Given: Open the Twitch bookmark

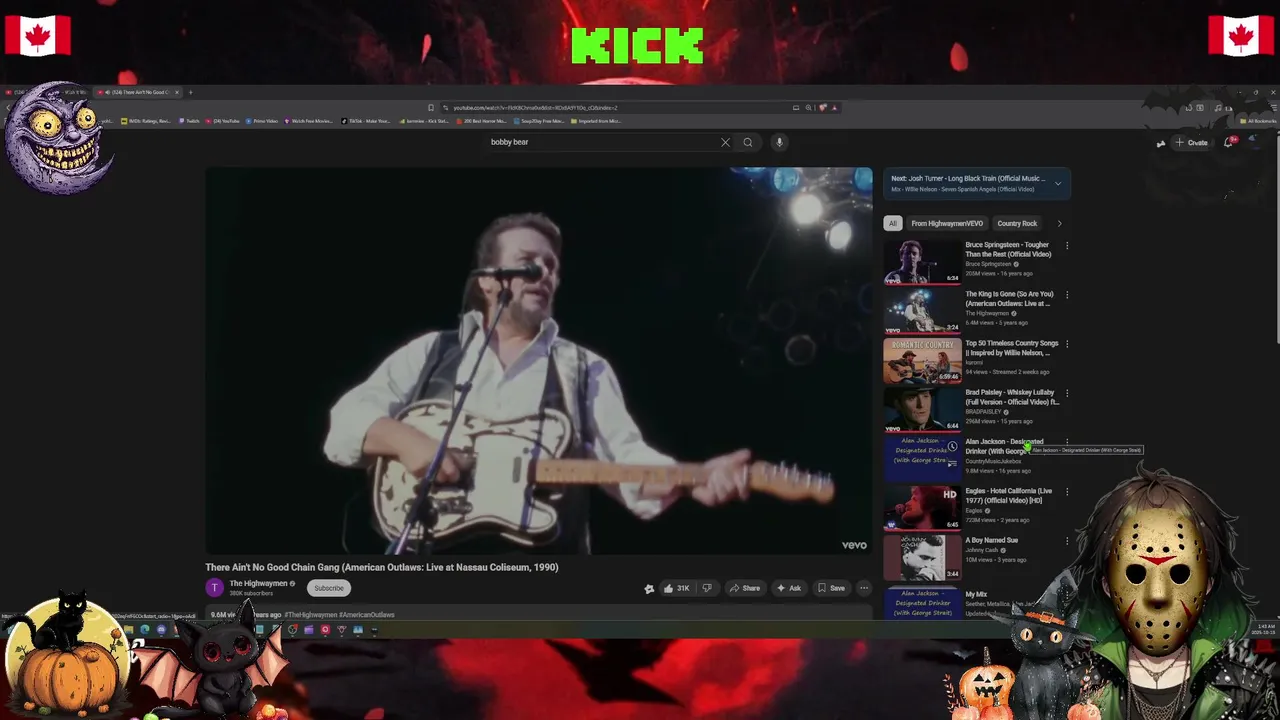Looking at the screenshot, I should pos(189,121).
